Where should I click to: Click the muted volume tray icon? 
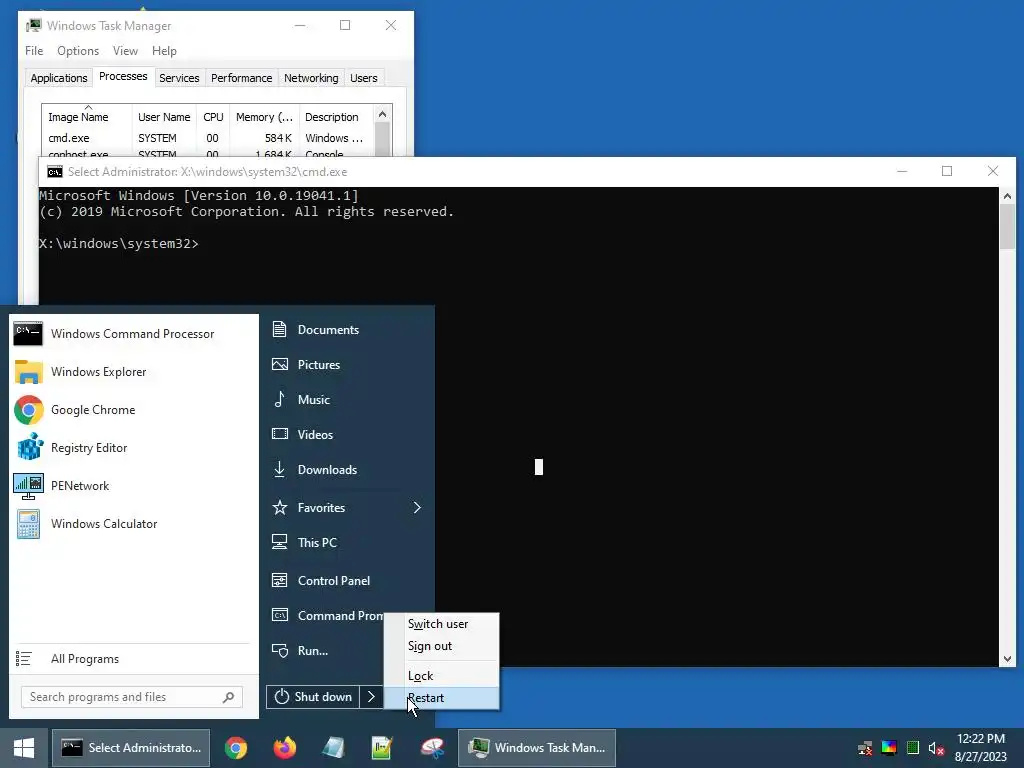click(936, 748)
